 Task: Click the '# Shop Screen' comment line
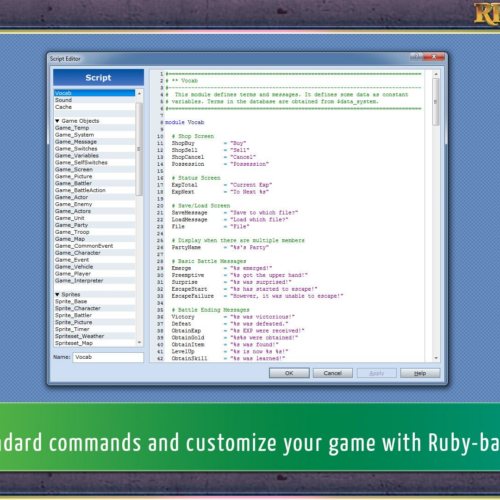click(x=193, y=136)
